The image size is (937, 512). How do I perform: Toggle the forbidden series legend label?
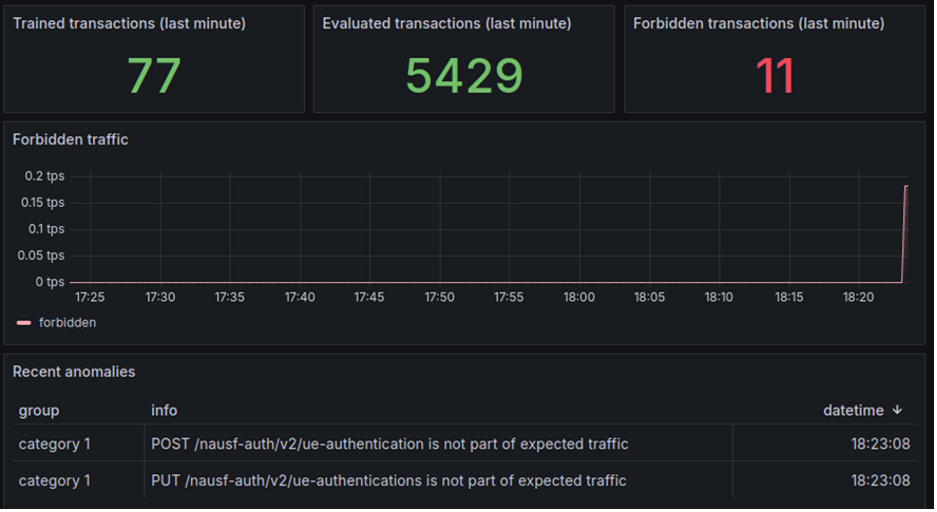pyautogui.click(x=67, y=323)
